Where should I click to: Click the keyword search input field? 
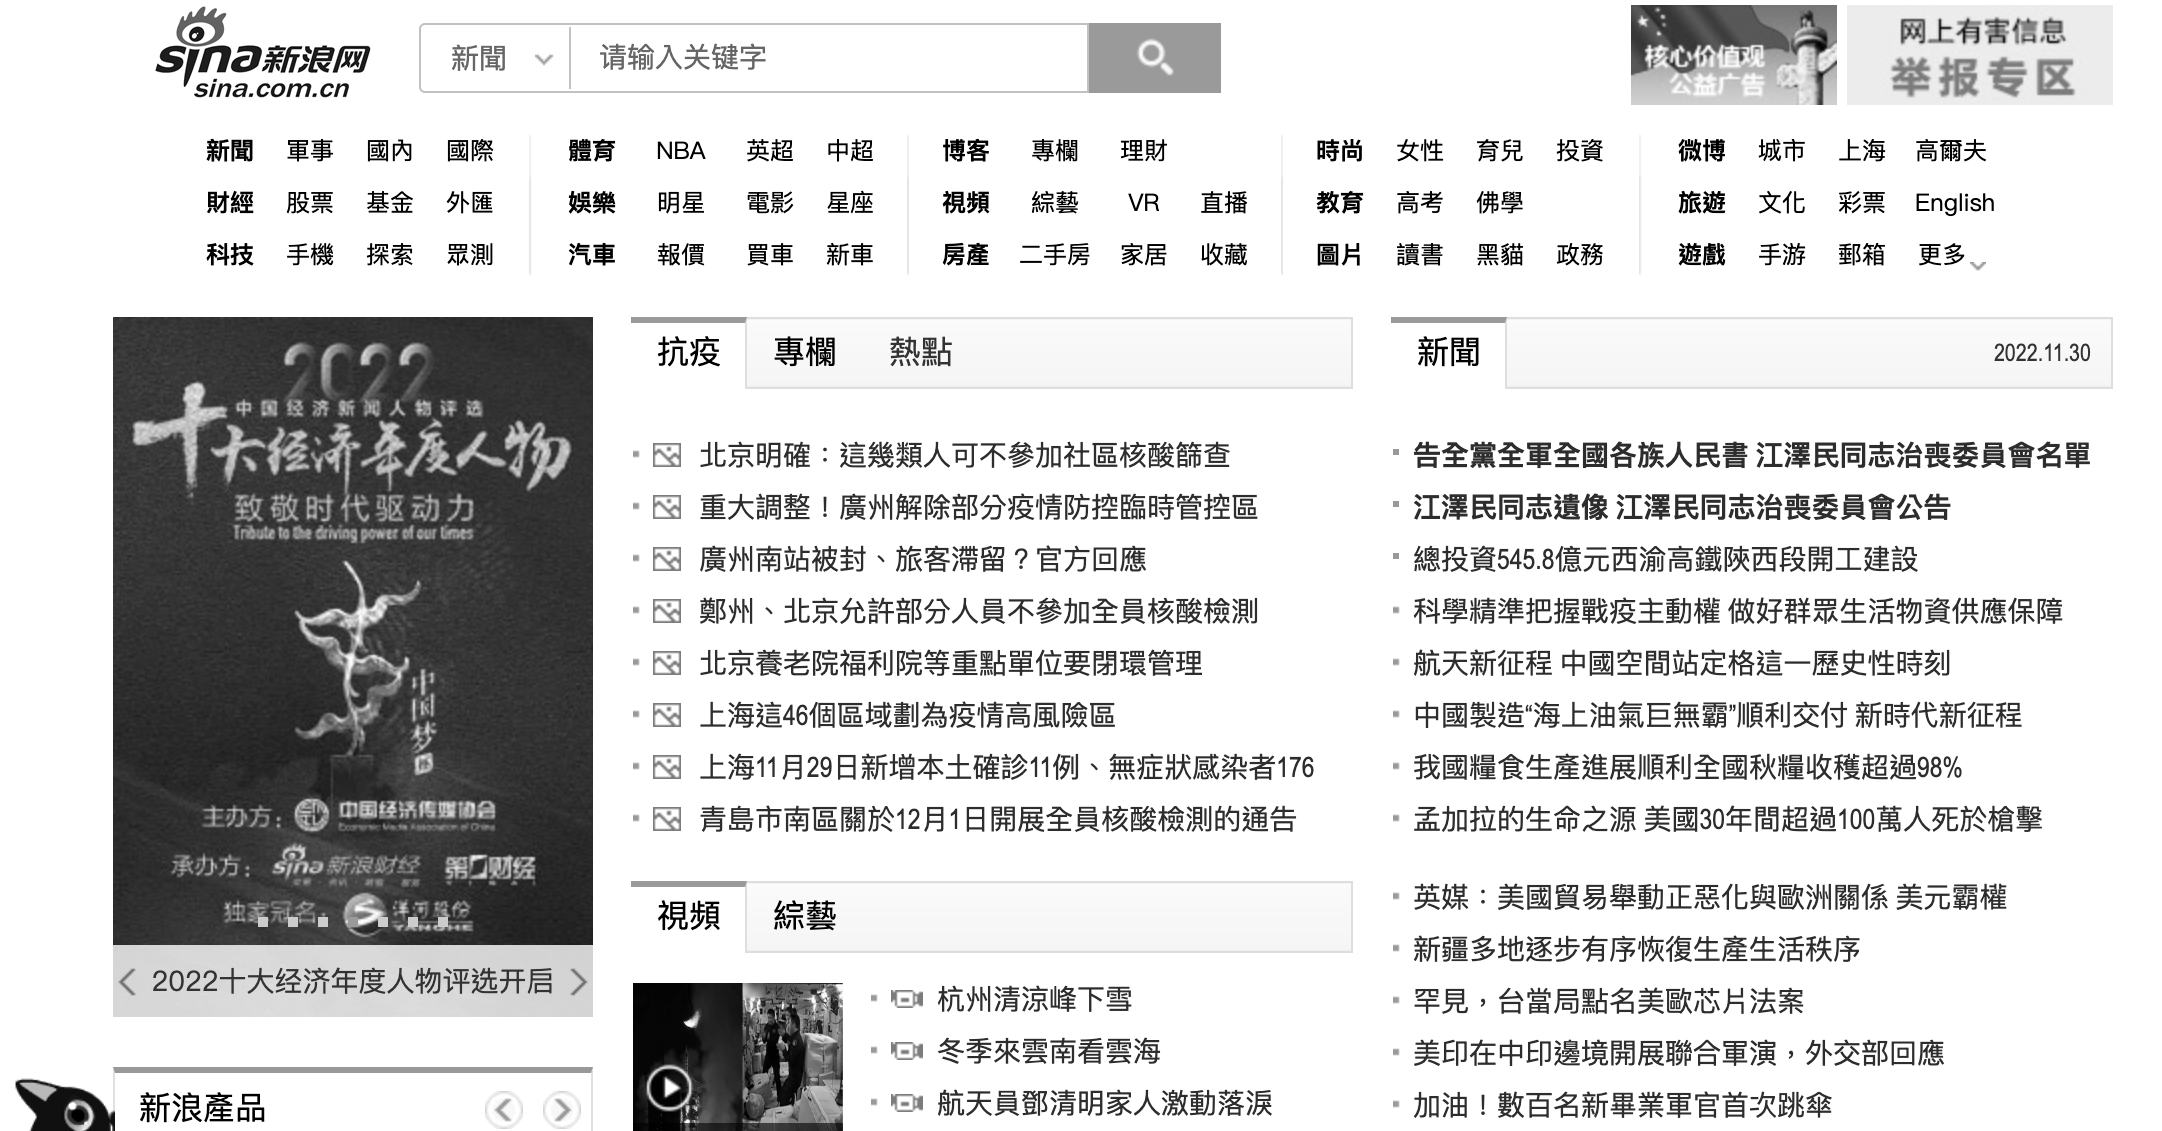828,58
